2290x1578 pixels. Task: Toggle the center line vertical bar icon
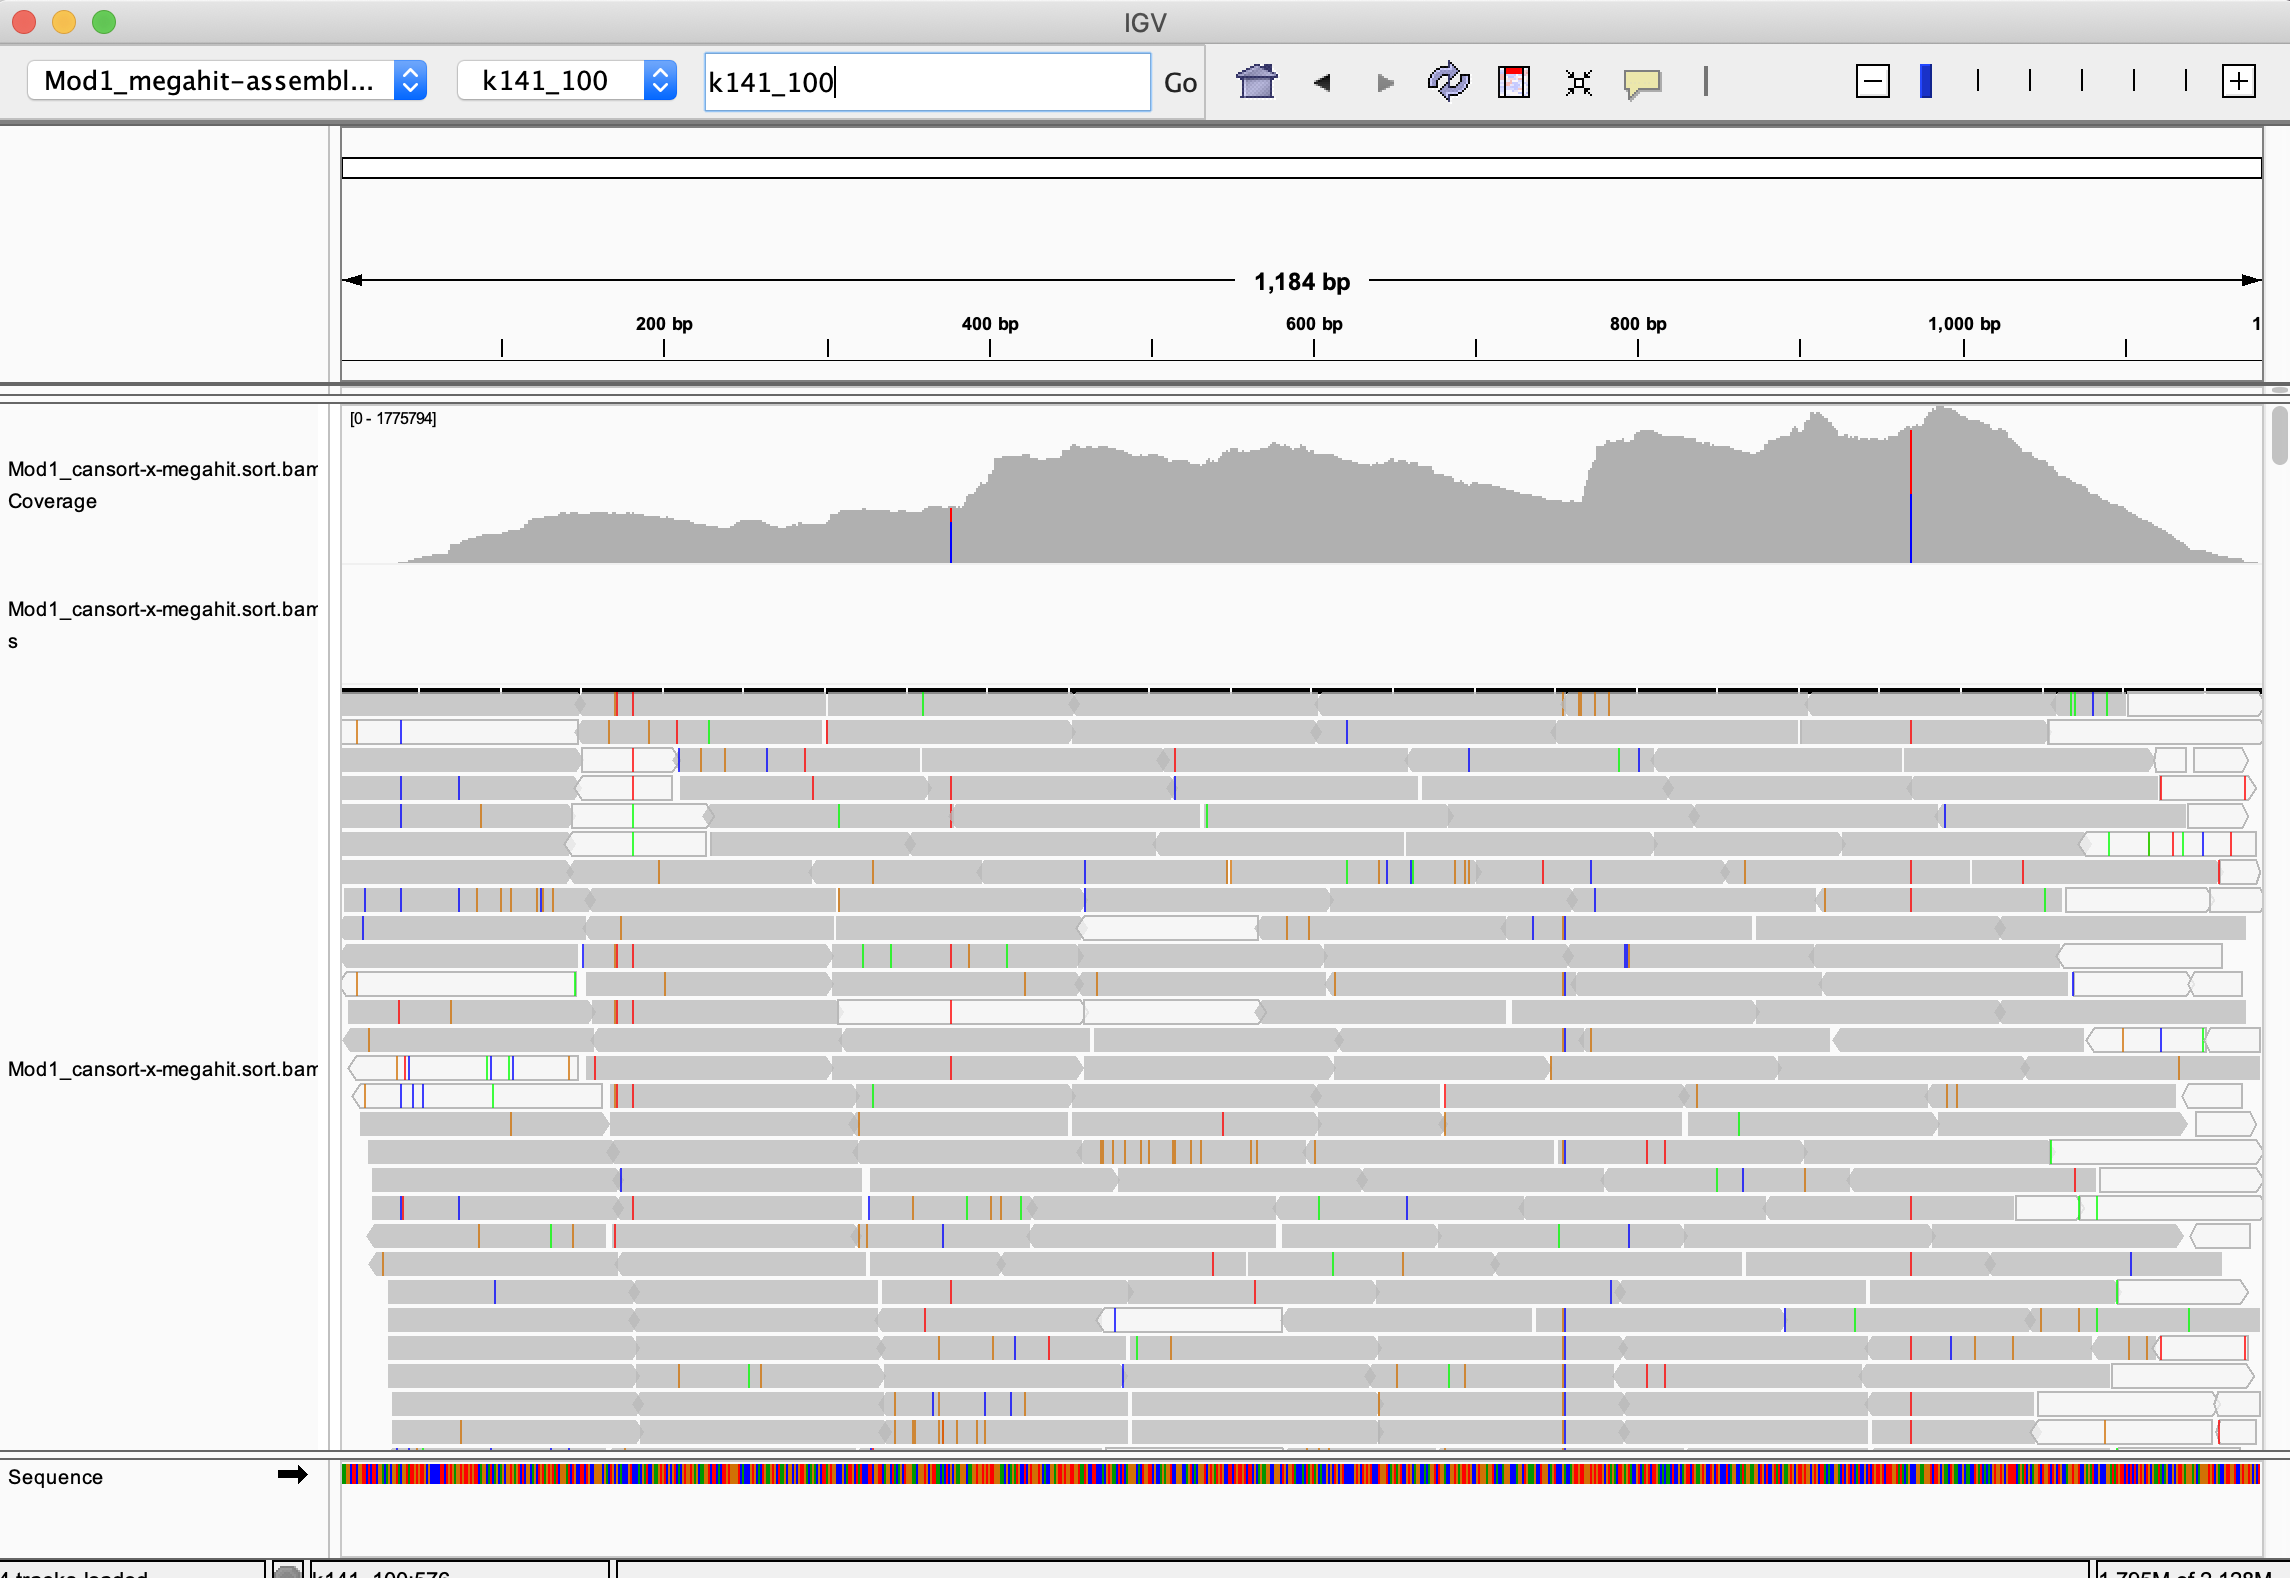[x=1705, y=81]
